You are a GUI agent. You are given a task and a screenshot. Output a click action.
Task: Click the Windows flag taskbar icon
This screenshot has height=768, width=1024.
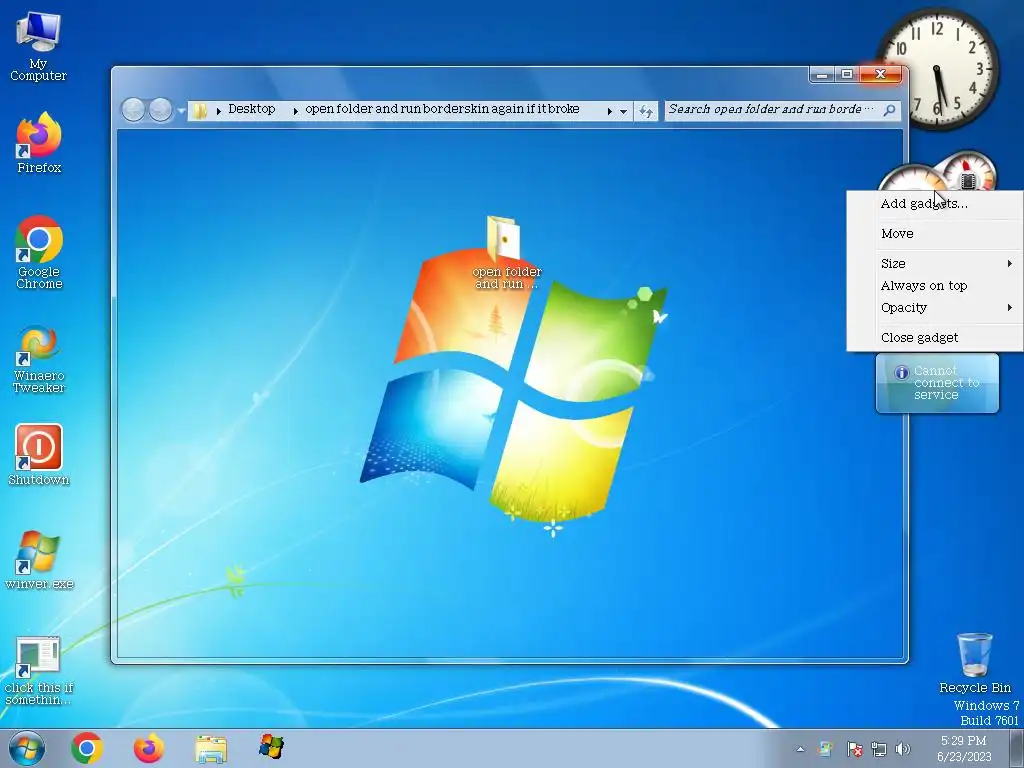coord(271,747)
